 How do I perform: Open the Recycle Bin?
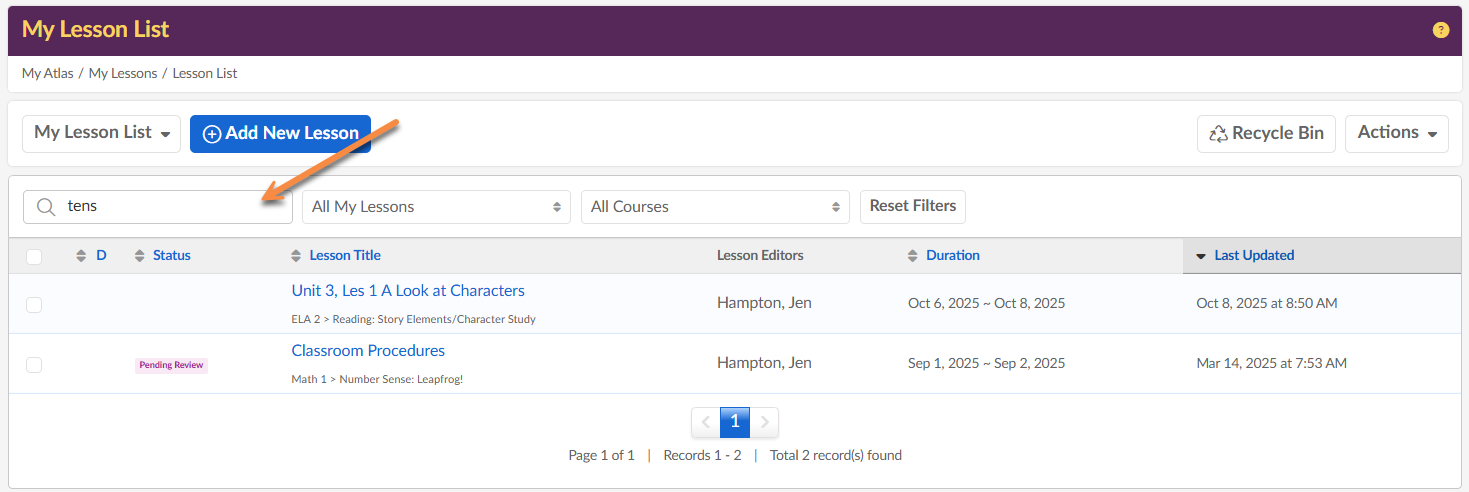click(1266, 133)
